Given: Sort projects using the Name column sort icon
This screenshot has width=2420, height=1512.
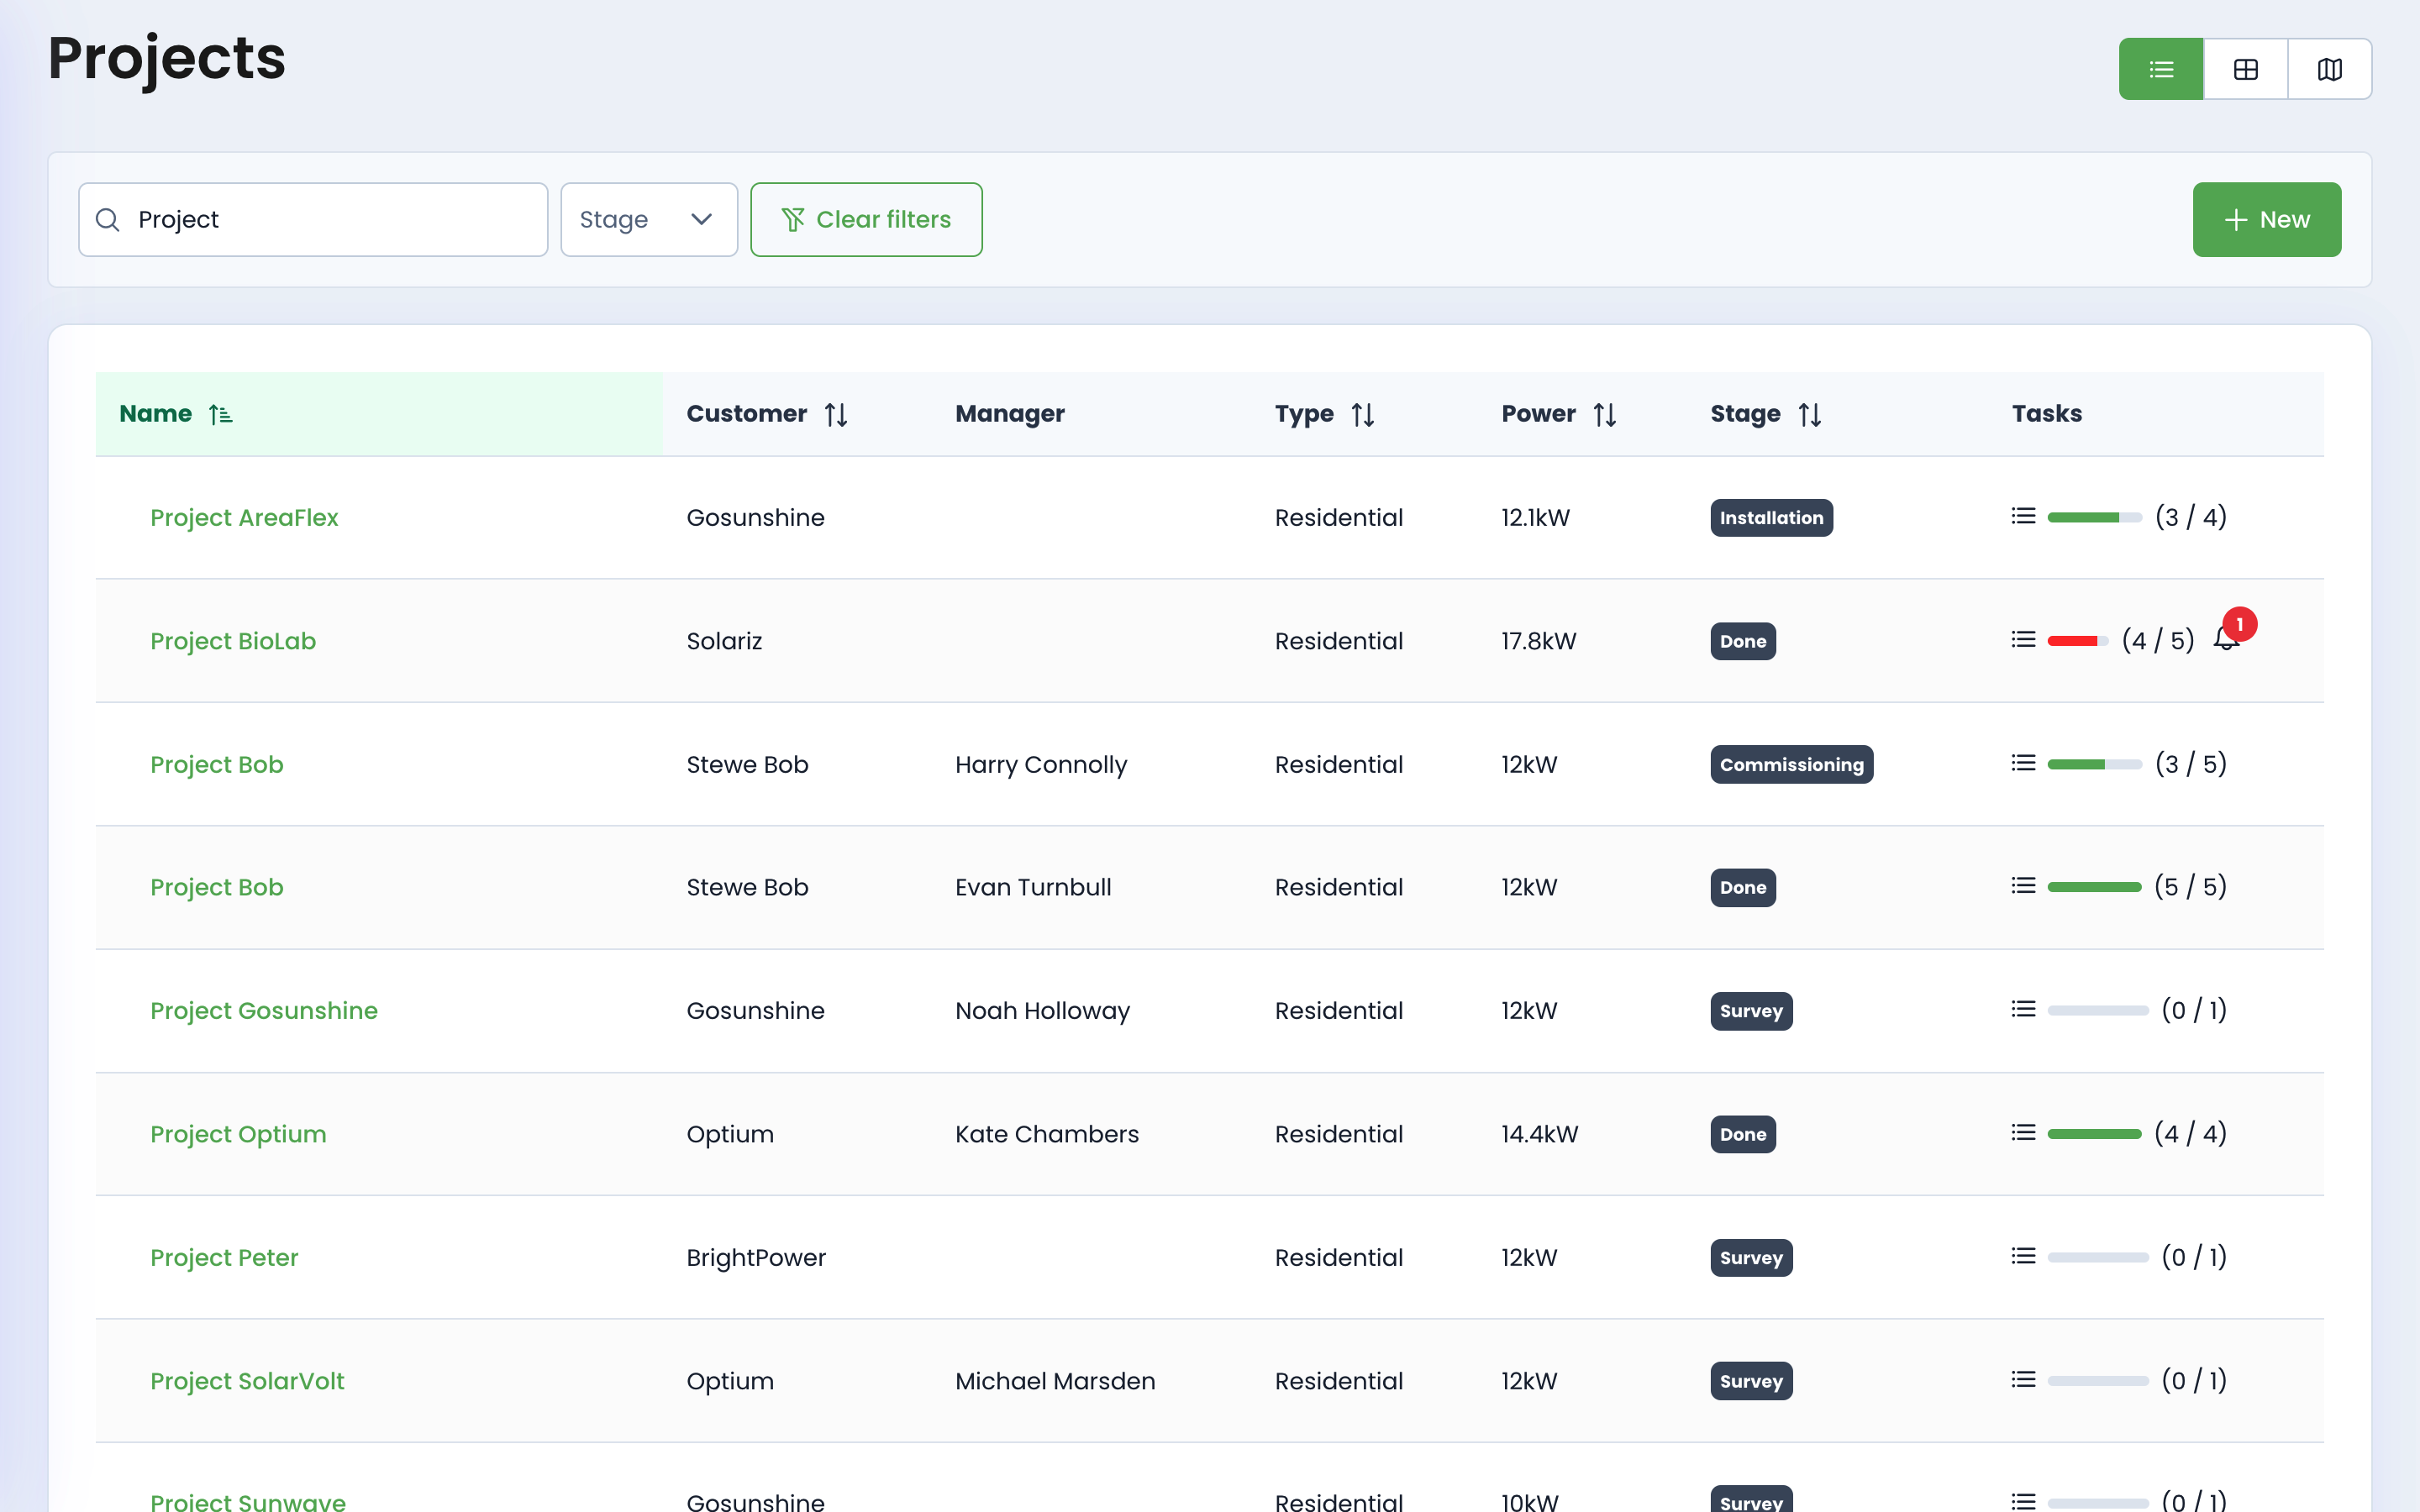Looking at the screenshot, I should 221,413.
